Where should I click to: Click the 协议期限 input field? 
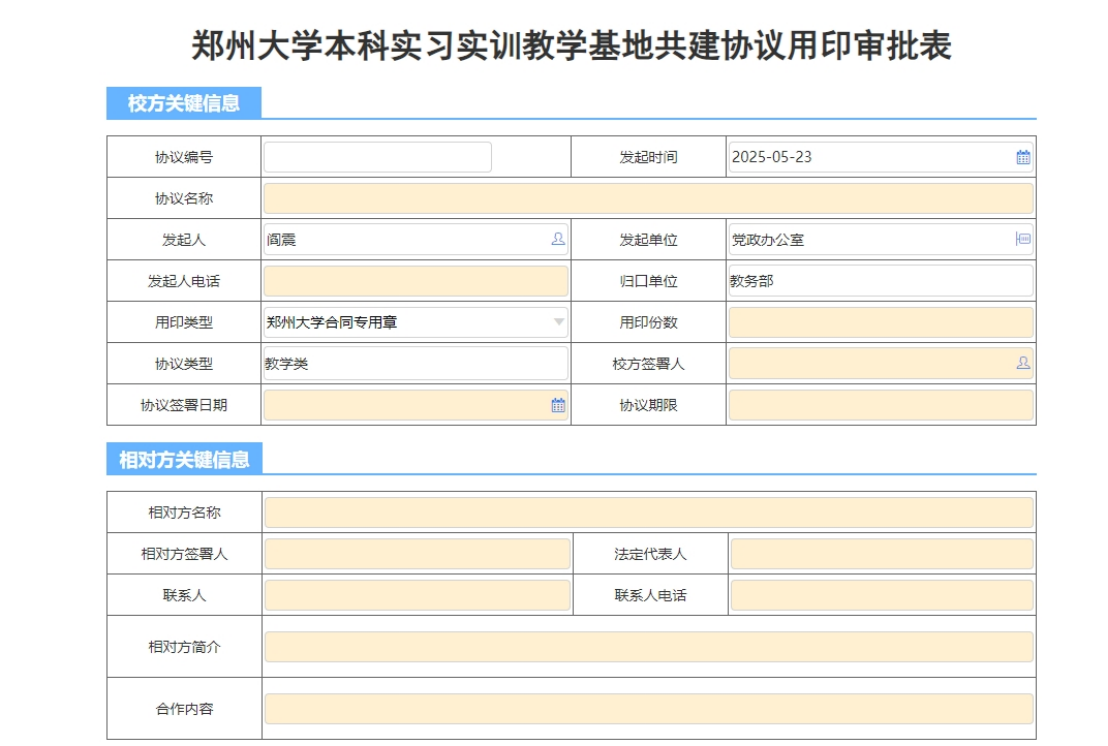coord(881,405)
